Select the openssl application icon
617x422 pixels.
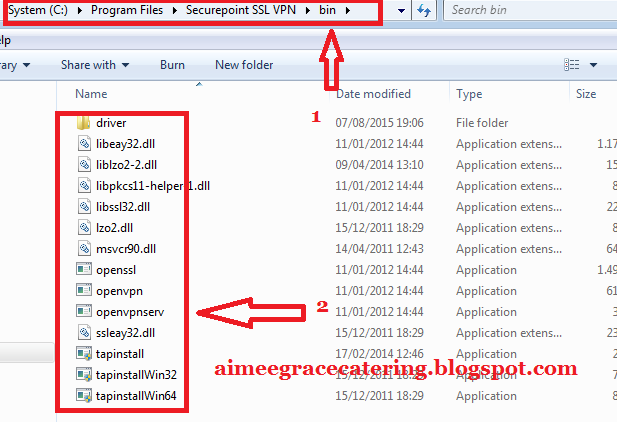84,269
